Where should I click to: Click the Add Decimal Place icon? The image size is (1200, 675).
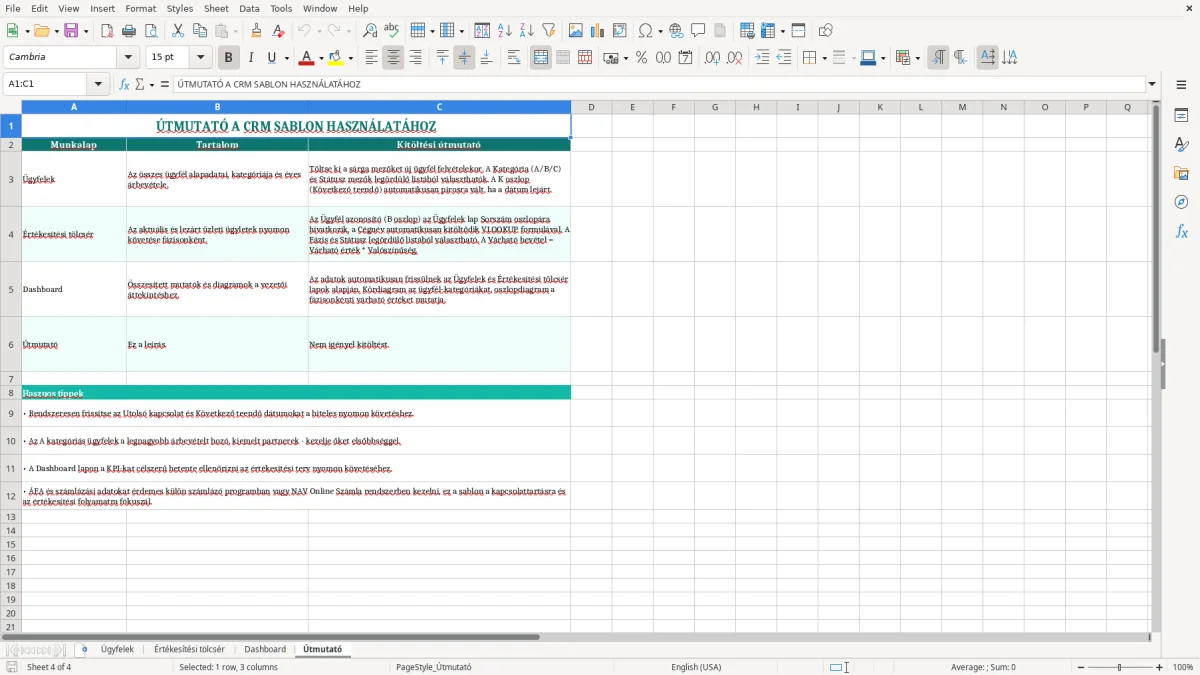pos(713,58)
